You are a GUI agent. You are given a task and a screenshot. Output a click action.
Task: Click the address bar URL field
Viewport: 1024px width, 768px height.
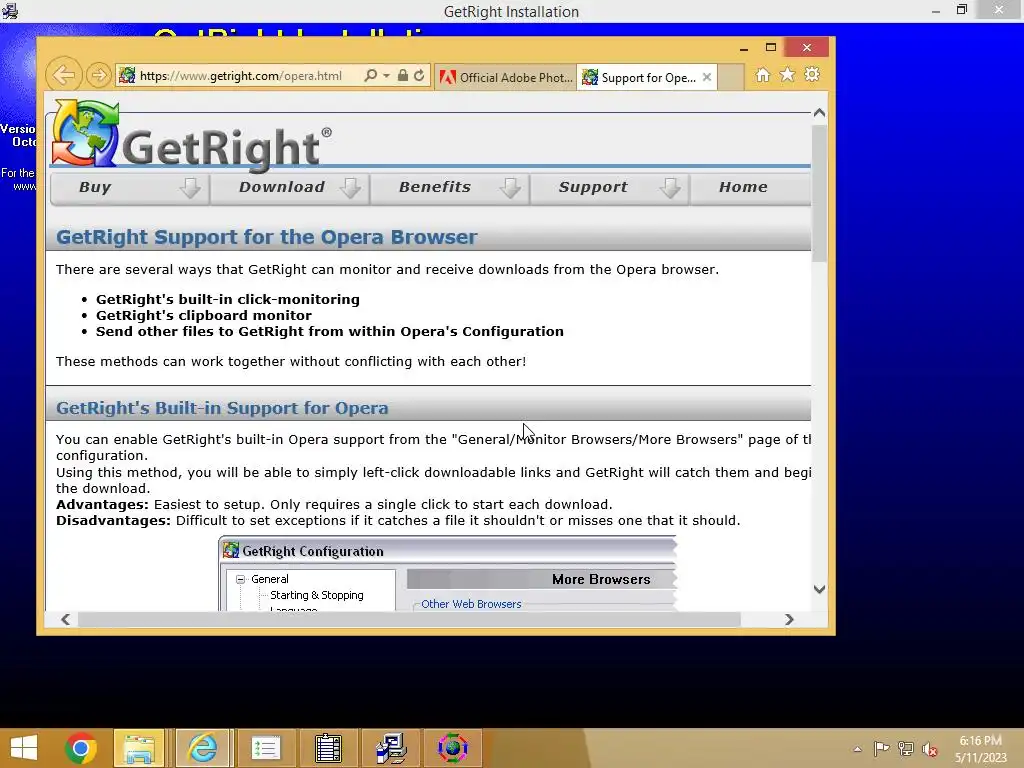pos(240,76)
